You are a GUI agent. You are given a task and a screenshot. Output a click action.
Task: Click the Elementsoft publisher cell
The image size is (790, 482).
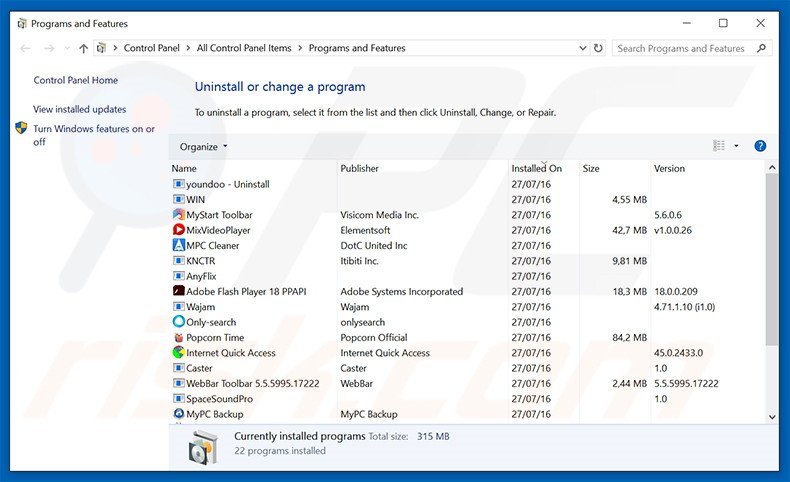click(x=365, y=230)
